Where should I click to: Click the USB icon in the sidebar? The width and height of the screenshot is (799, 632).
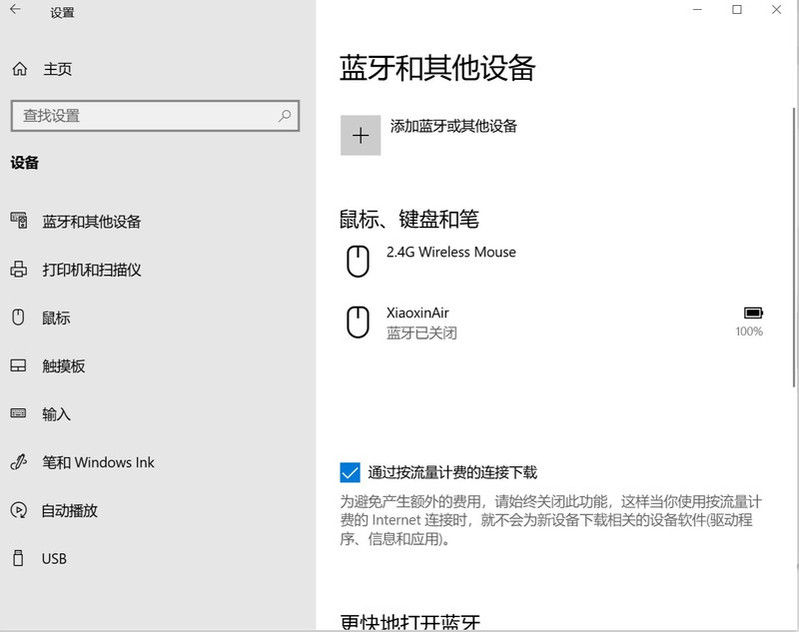(18, 558)
